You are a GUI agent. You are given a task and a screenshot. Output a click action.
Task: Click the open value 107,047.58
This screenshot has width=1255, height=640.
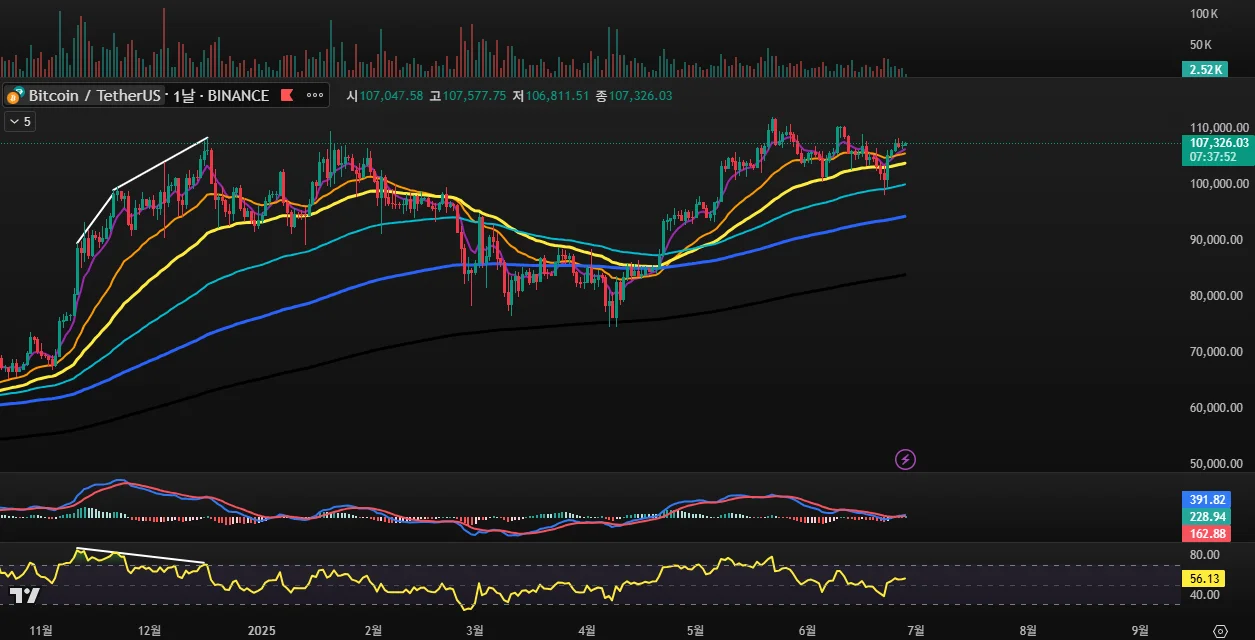pyautogui.click(x=391, y=96)
